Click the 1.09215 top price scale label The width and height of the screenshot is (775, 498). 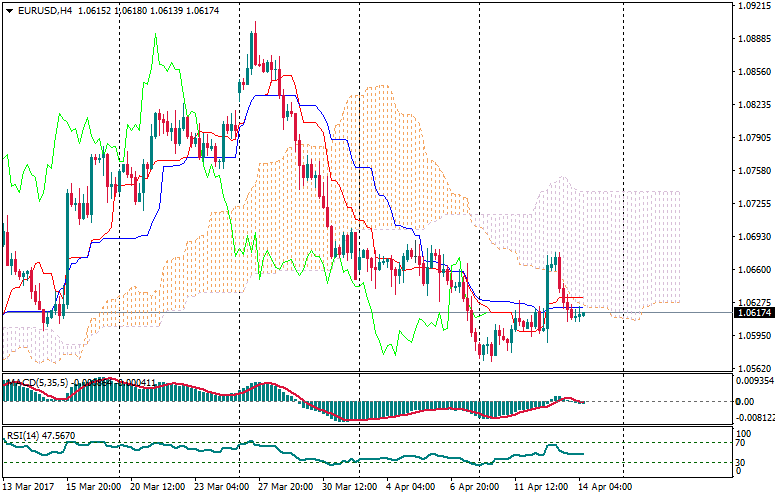tap(752, 6)
